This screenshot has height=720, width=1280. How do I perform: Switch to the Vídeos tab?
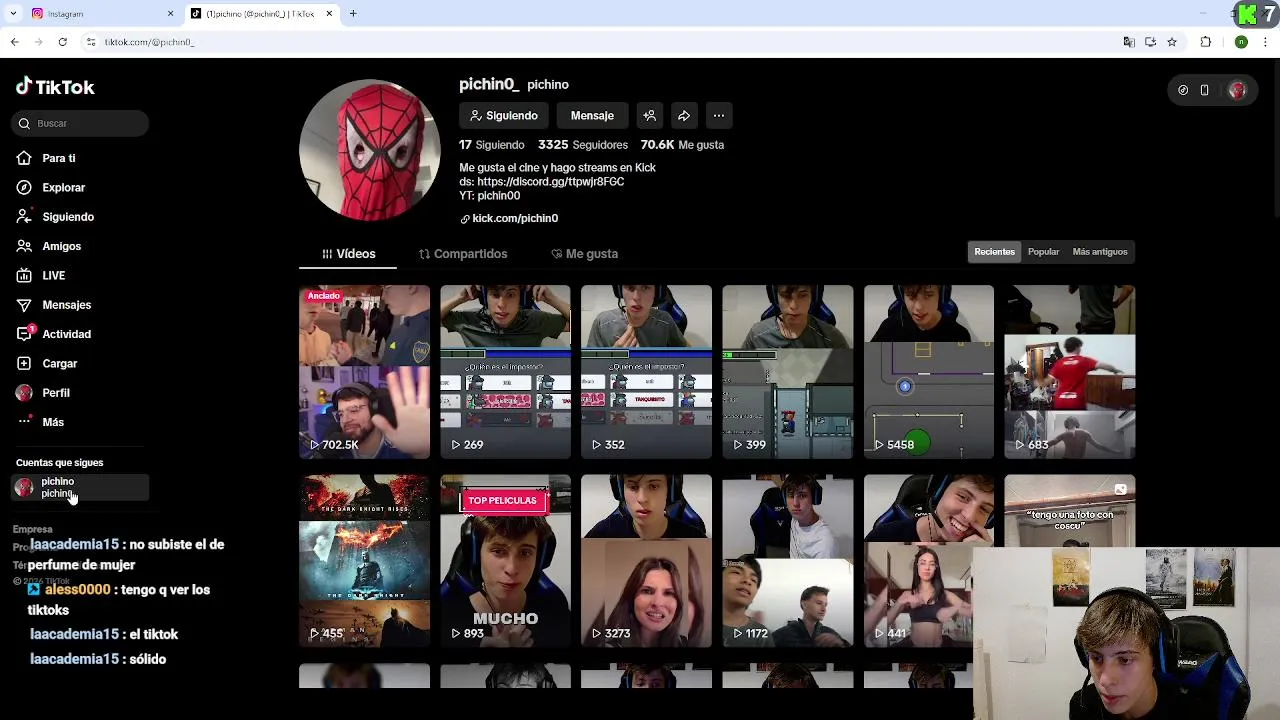(348, 254)
